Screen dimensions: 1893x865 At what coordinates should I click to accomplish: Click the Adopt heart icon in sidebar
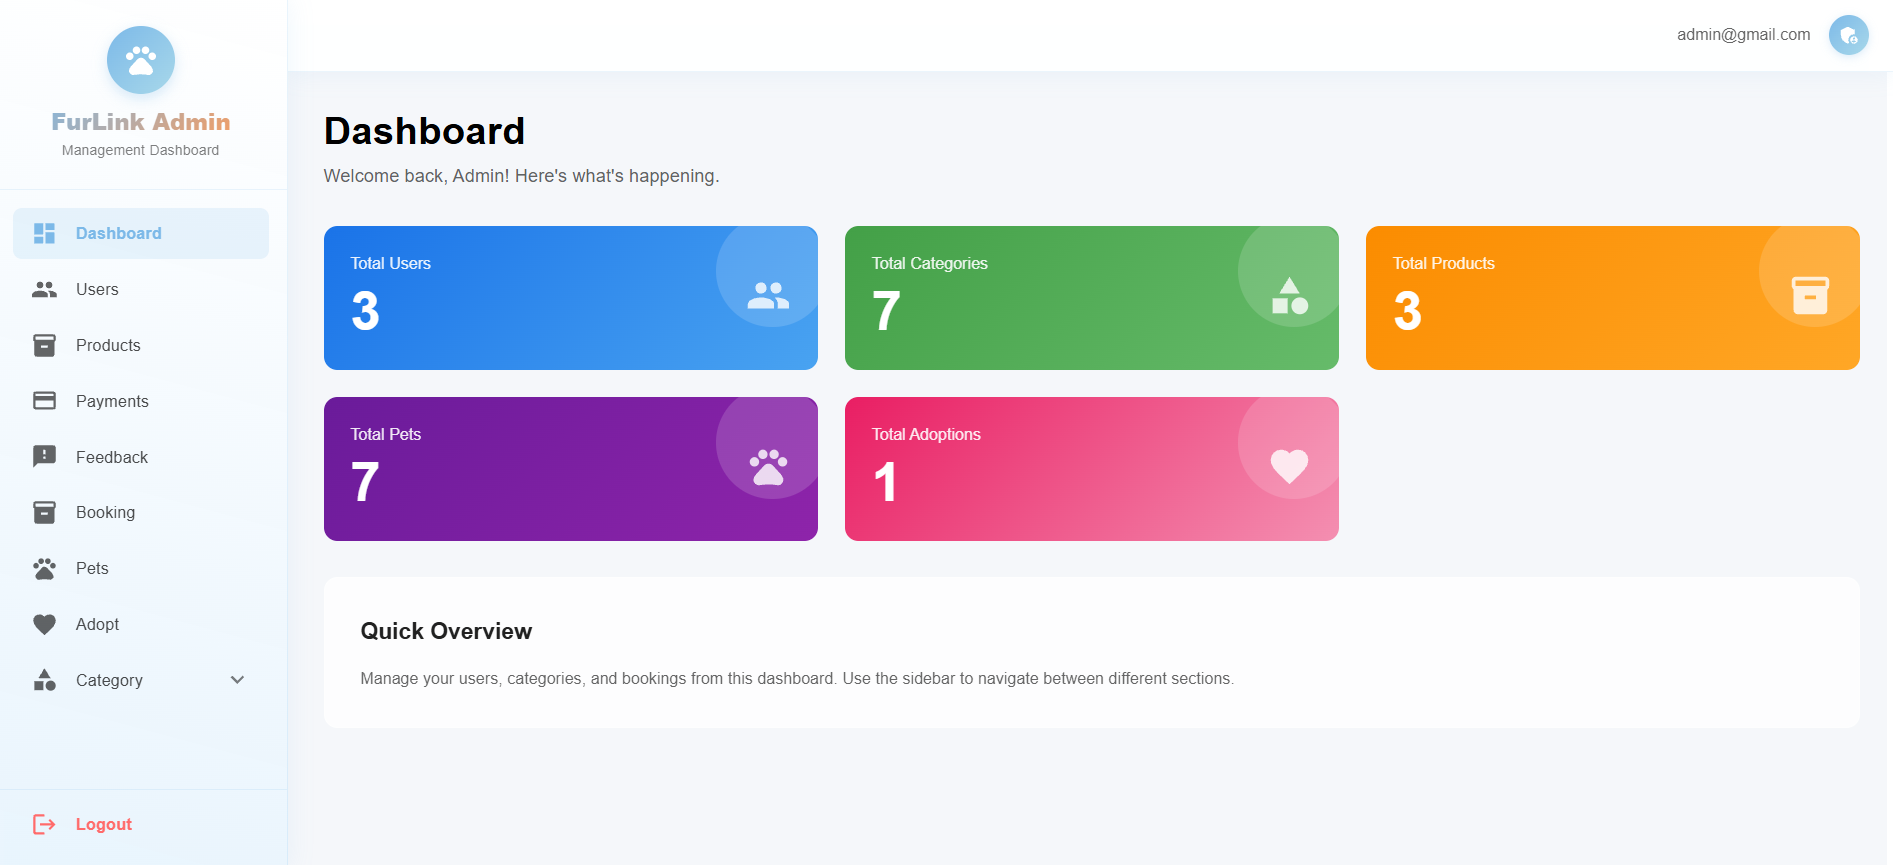pyautogui.click(x=45, y=624)
